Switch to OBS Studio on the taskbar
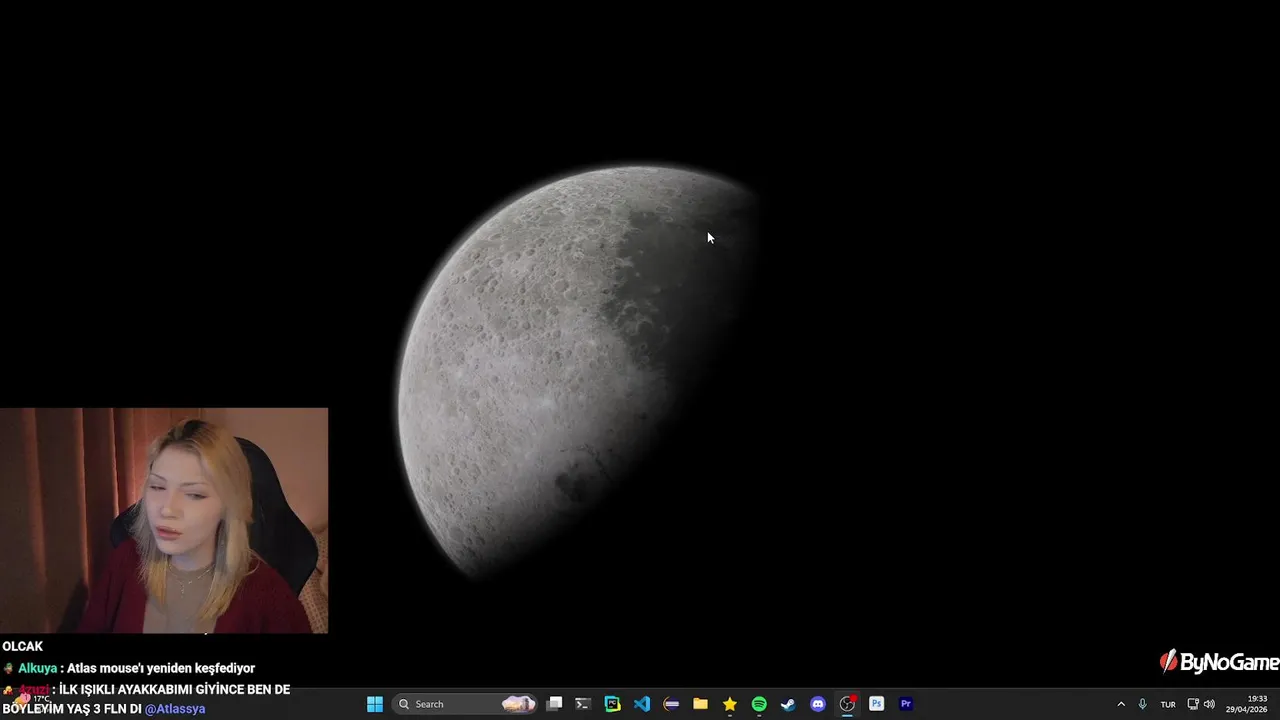The height and width of the screenshot is (720, 1280). coord(847,704)
